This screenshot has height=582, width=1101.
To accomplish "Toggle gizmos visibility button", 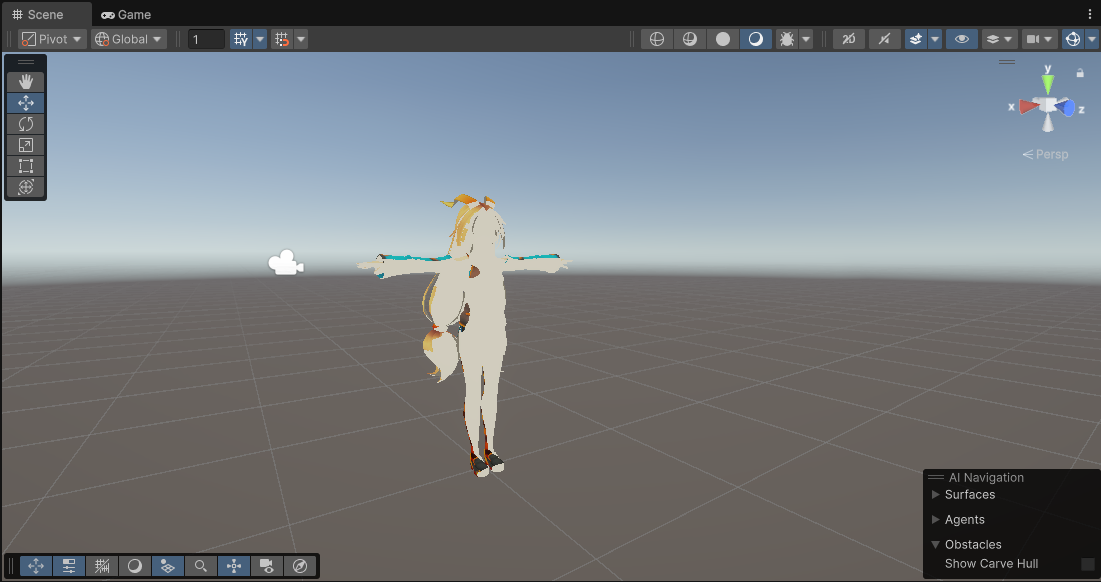I will (x=1073, y=39).
